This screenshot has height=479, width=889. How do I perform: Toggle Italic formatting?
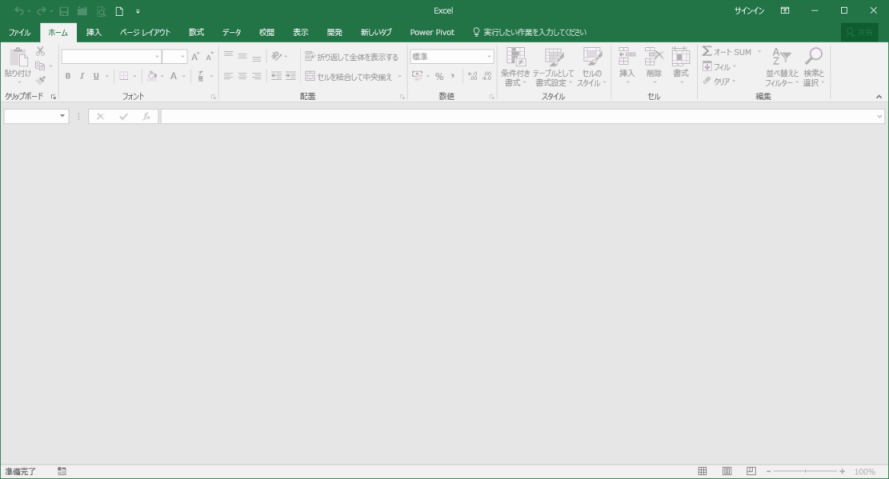tap(82, 76)
